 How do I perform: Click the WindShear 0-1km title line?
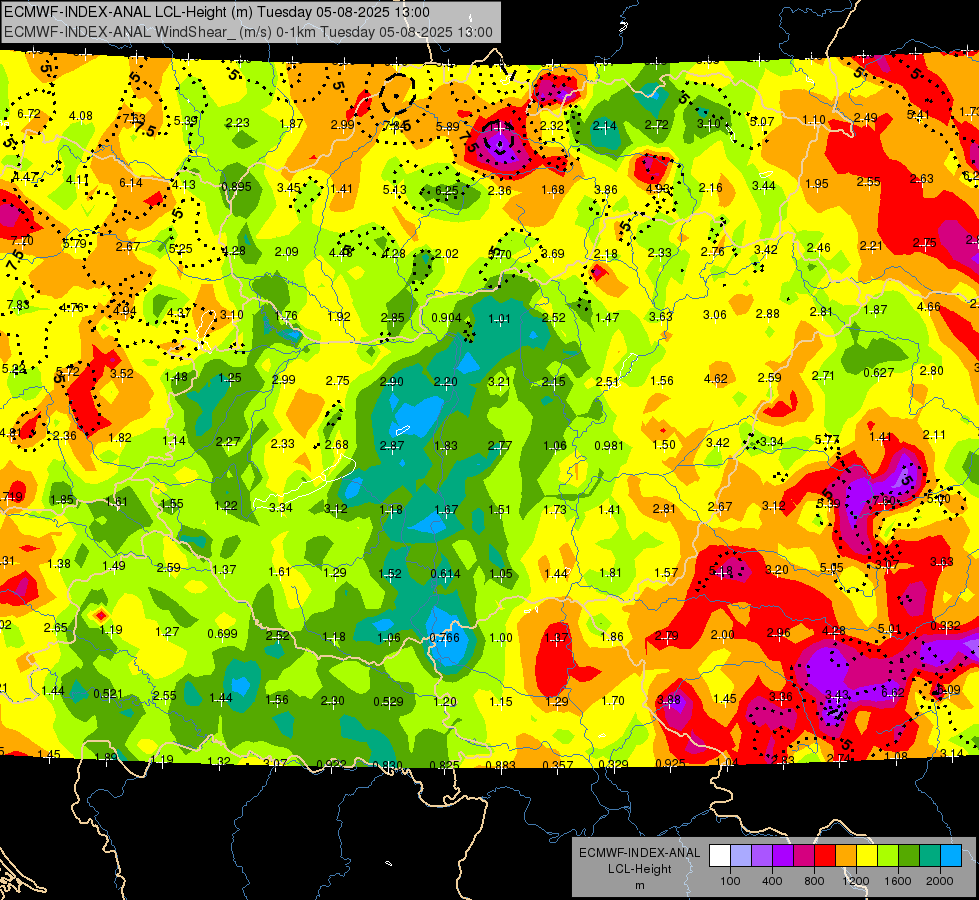click(x=248, y=32)
